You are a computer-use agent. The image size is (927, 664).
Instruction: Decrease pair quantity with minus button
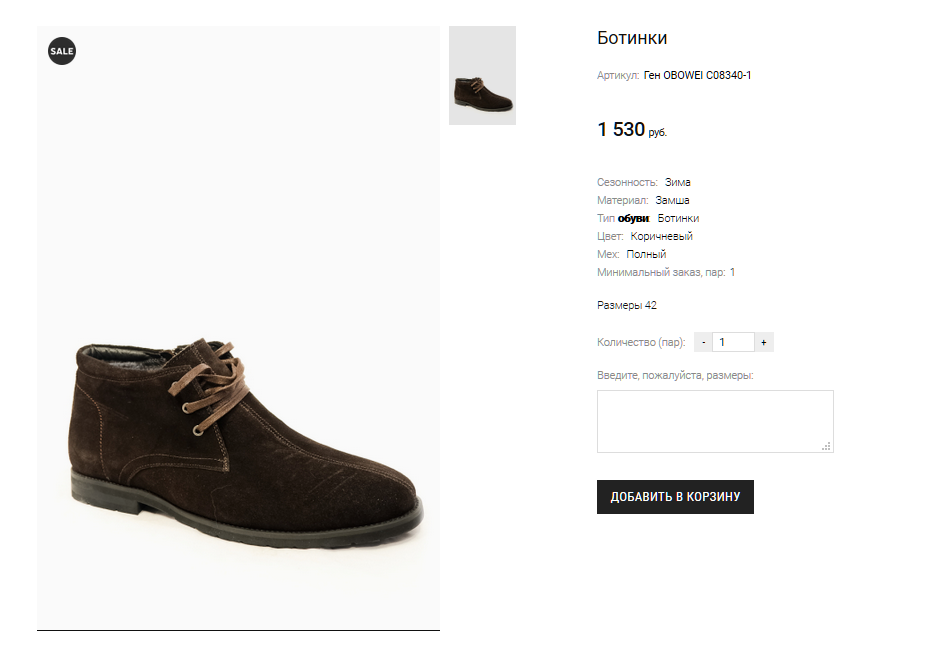coord(704,342)
